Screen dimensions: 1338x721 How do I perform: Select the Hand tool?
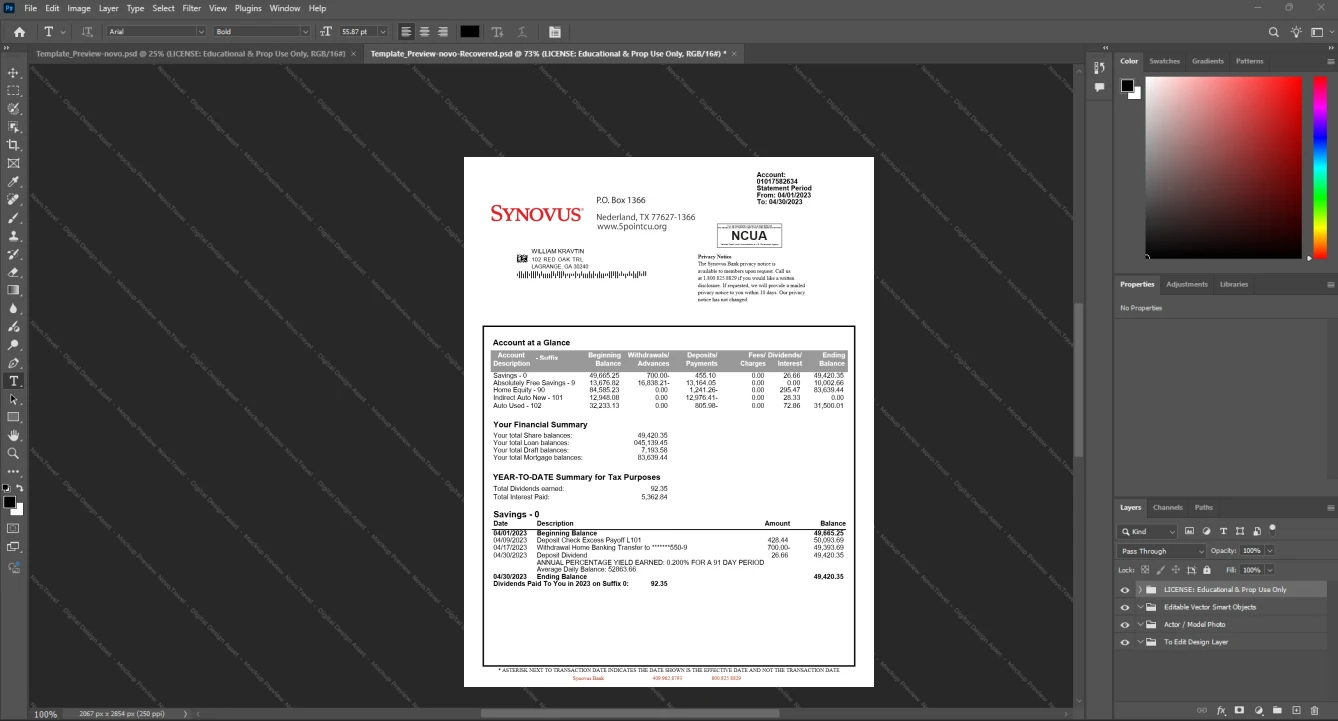point(14,435)
